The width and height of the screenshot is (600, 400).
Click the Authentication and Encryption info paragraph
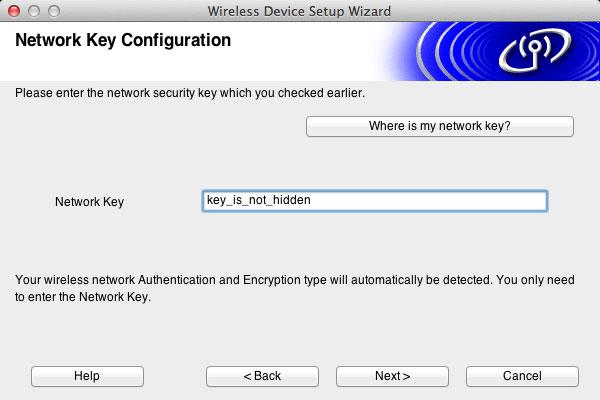[x=295, y=288]
